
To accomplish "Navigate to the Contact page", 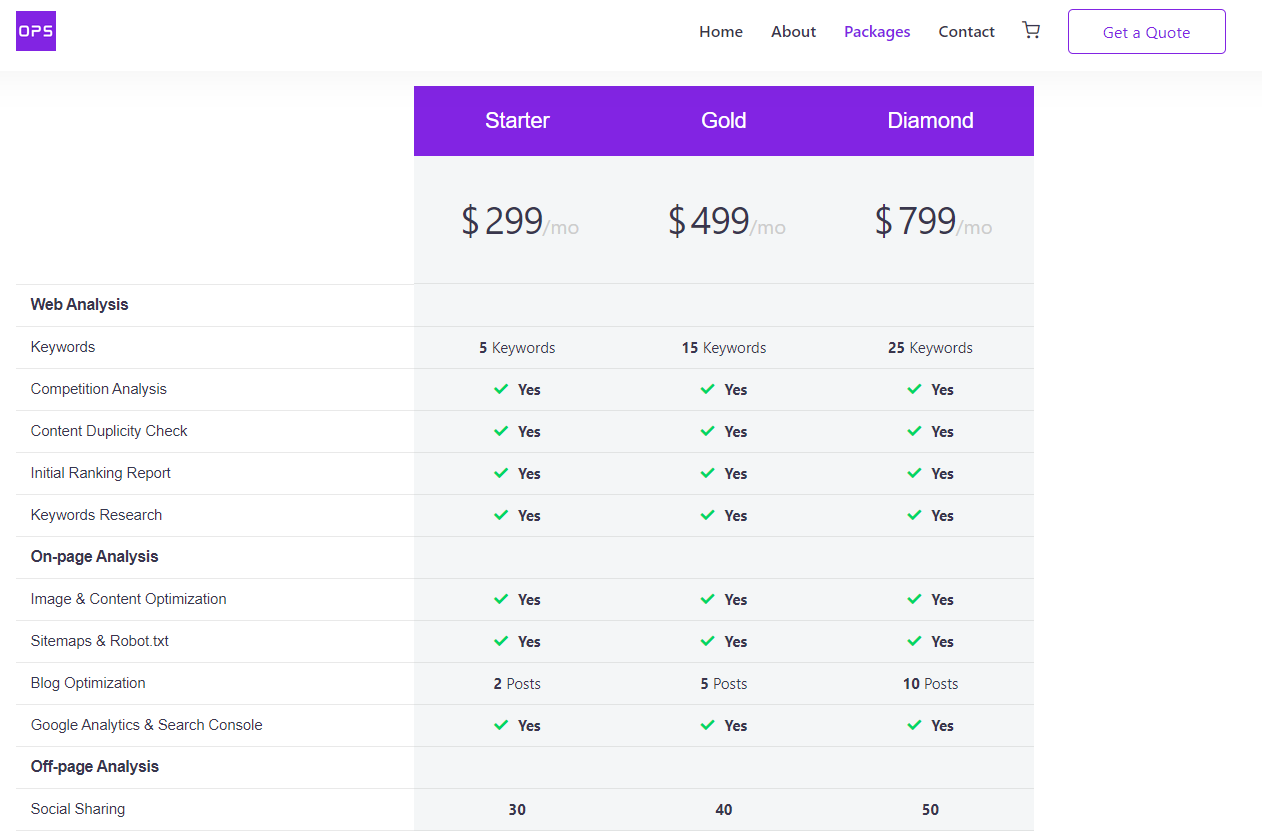I will pos(966,32).
